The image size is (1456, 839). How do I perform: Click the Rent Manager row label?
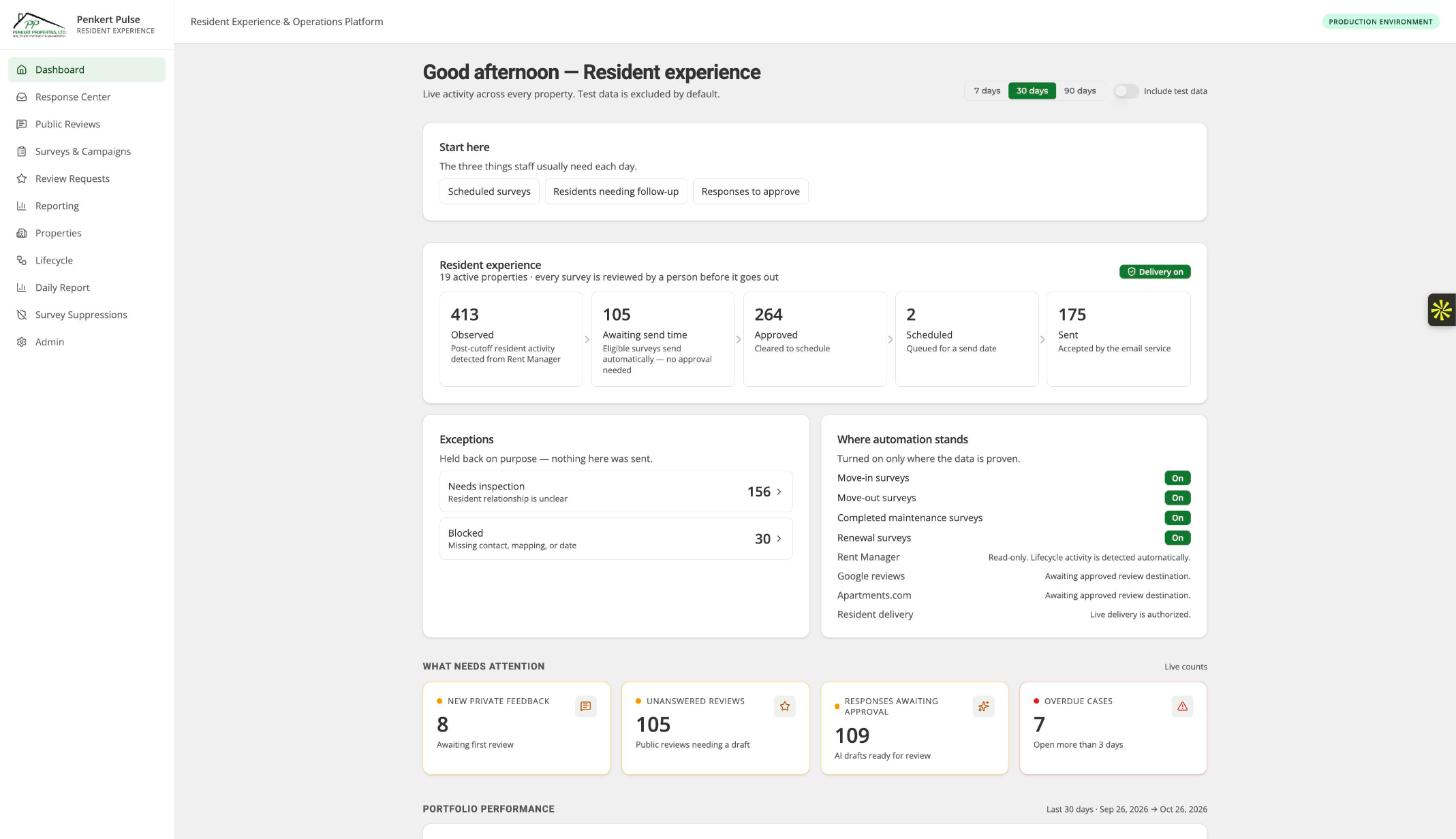(868, 557)
